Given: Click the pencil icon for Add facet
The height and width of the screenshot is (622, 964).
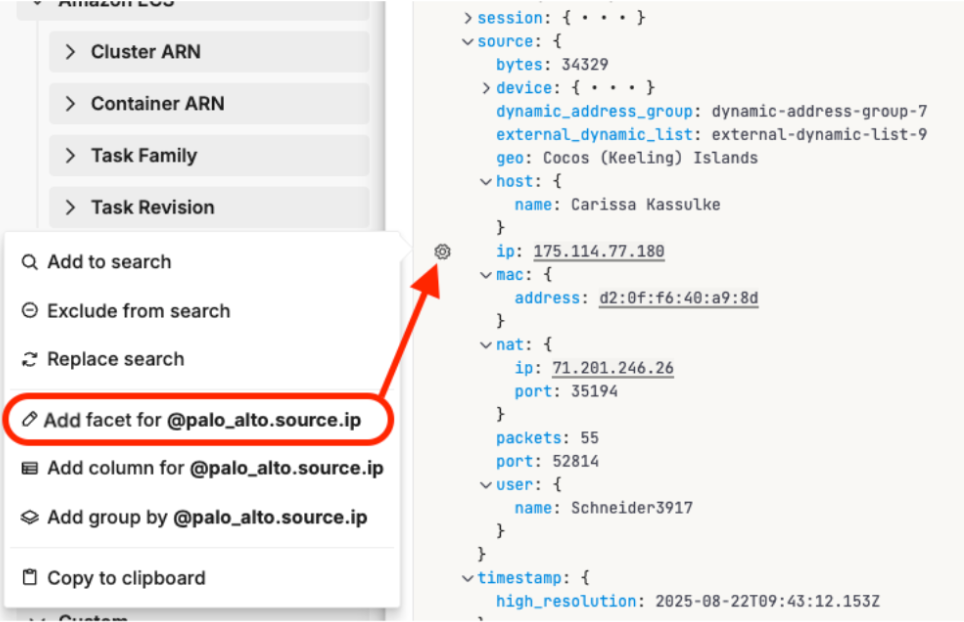Looking at the screenshot, I should coord(31,421).
